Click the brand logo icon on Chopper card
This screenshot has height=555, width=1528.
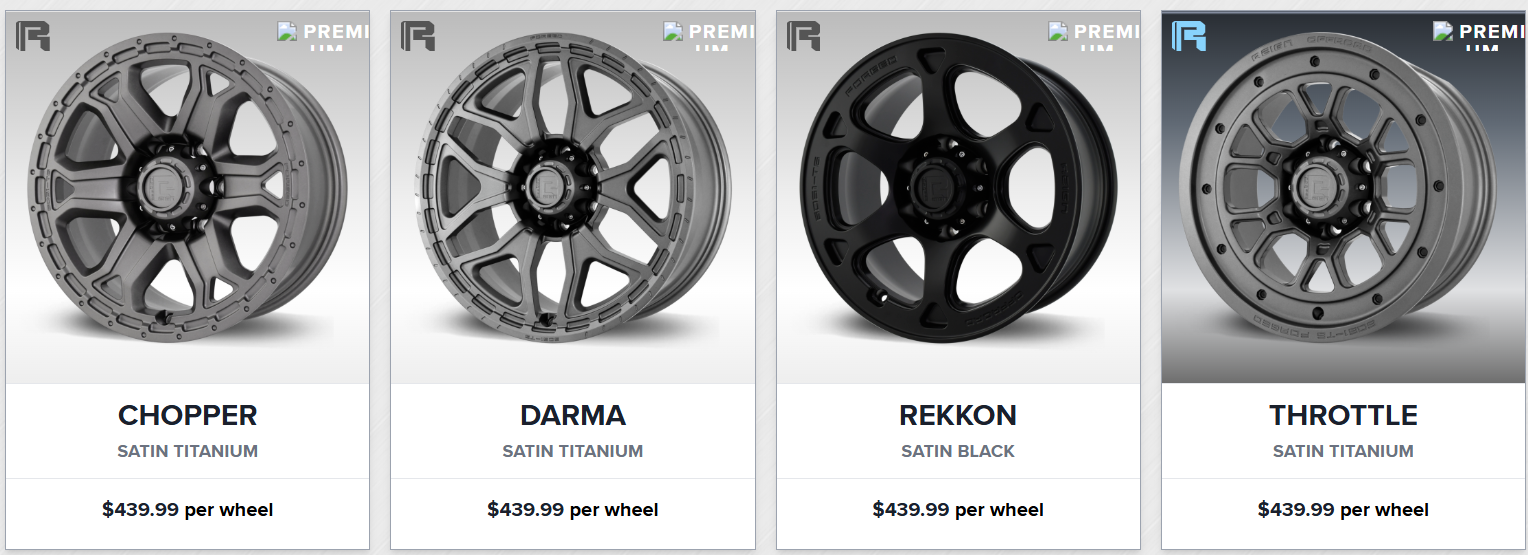tap(33, 36)
